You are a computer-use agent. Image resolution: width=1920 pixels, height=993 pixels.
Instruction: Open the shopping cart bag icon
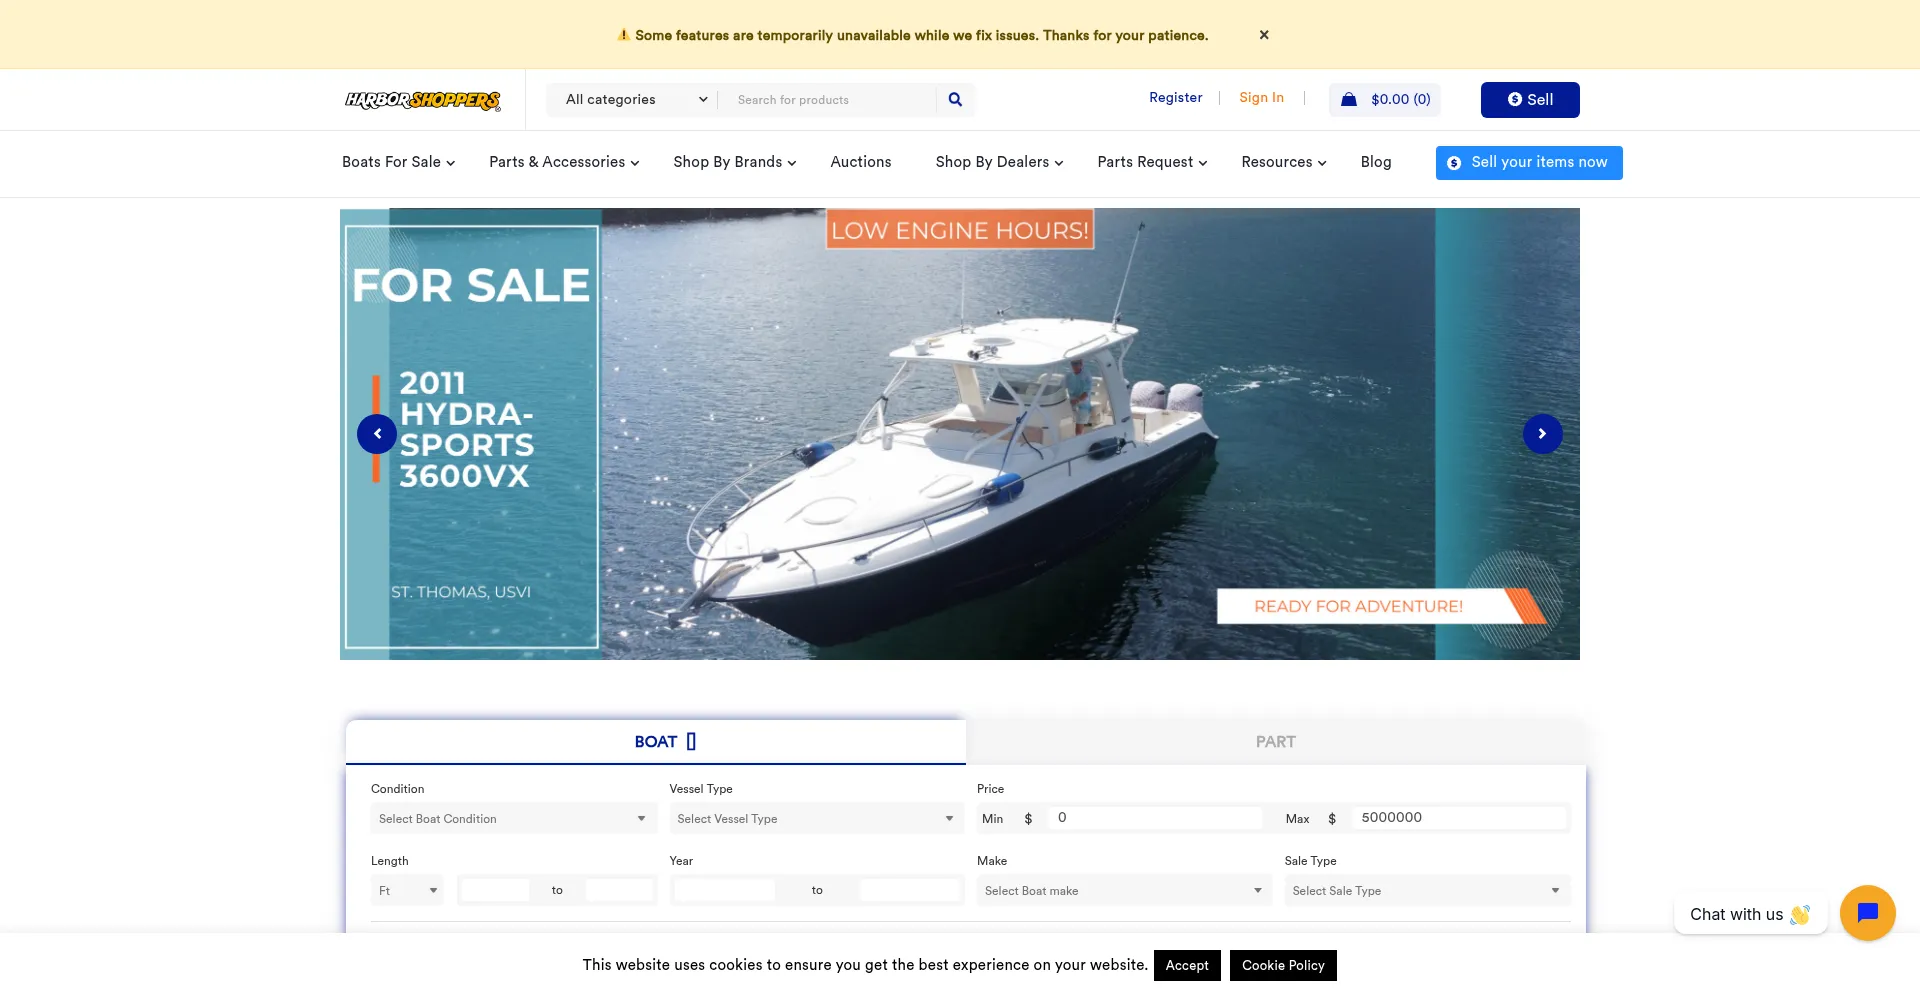click(x=1349, y=100)
